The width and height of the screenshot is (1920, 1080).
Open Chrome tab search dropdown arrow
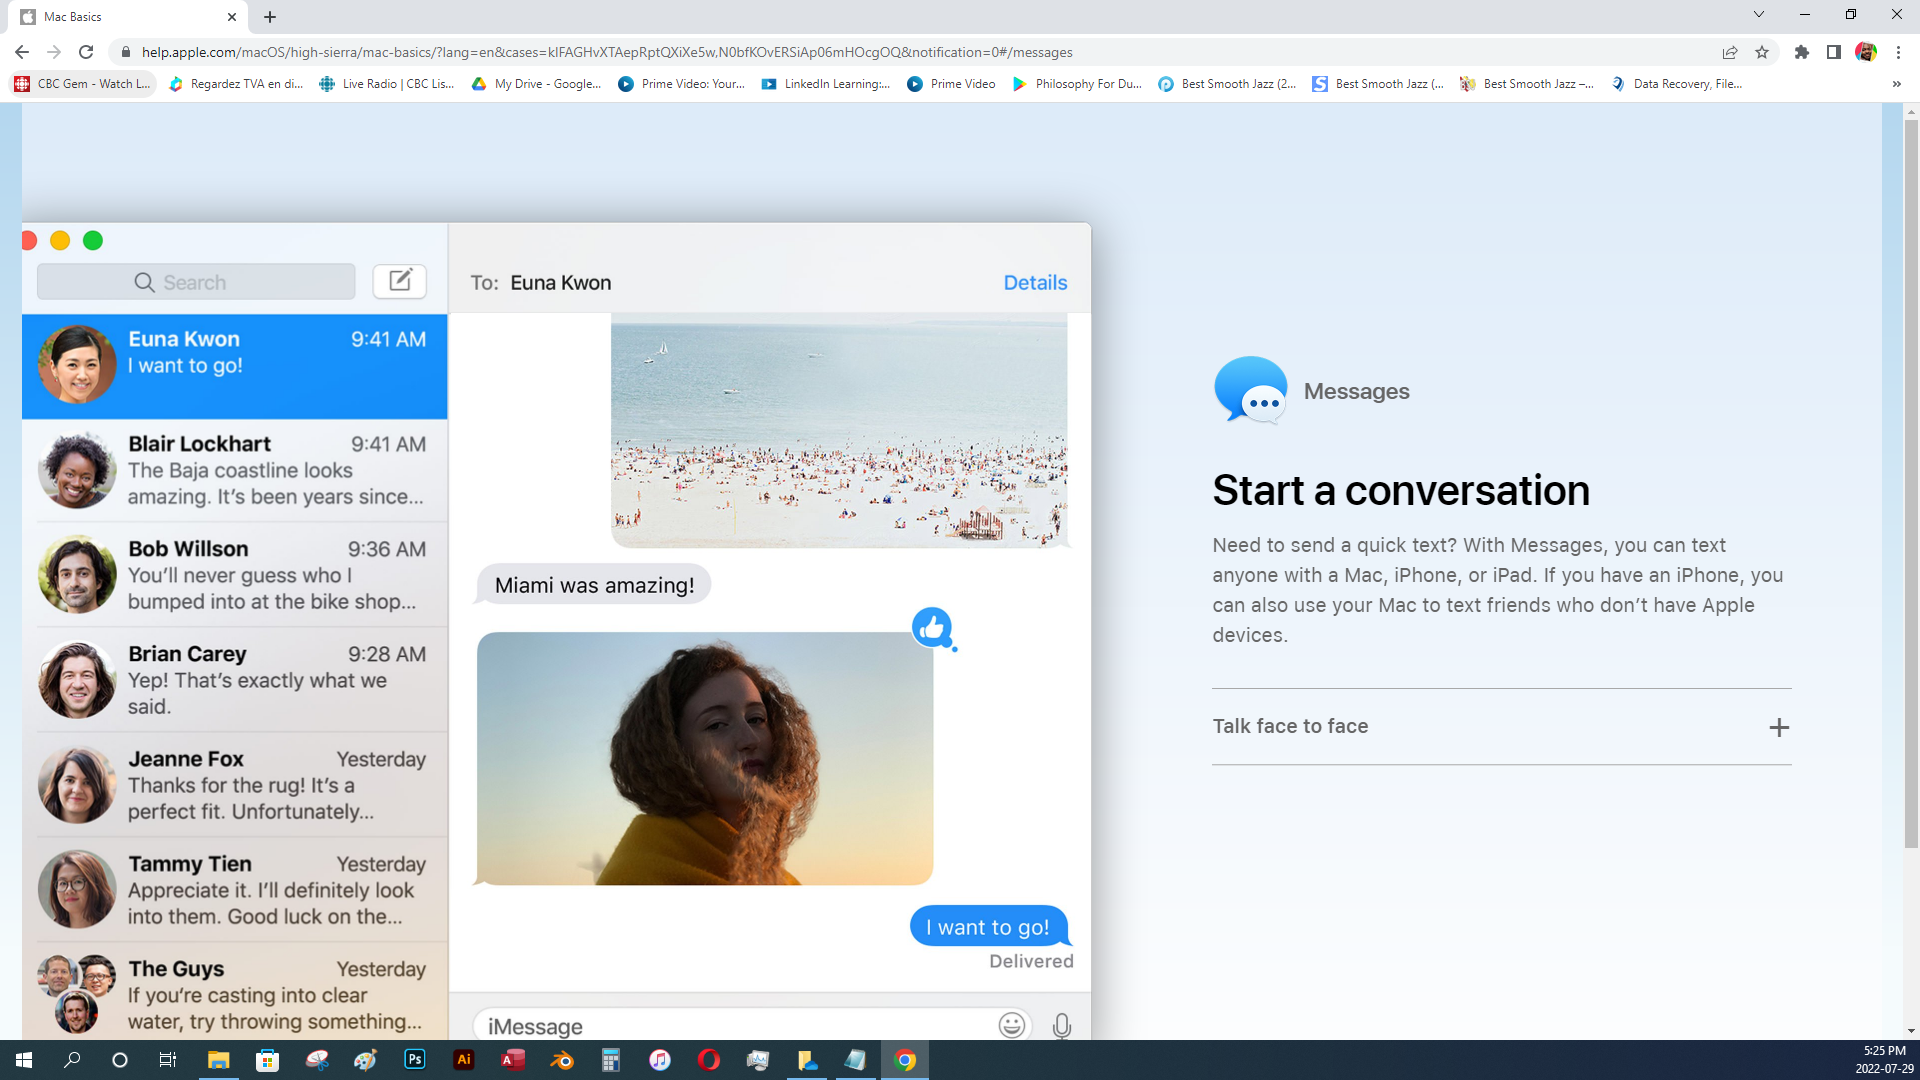tap(1758, 15)
